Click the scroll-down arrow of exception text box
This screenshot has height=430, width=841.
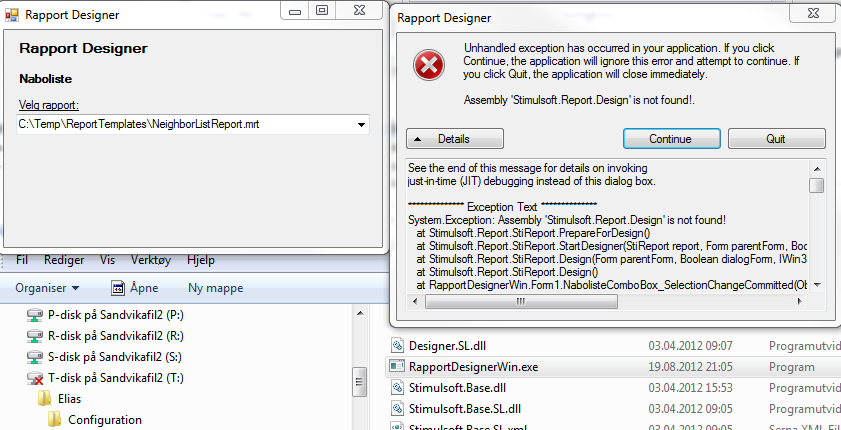click(817, 284)
